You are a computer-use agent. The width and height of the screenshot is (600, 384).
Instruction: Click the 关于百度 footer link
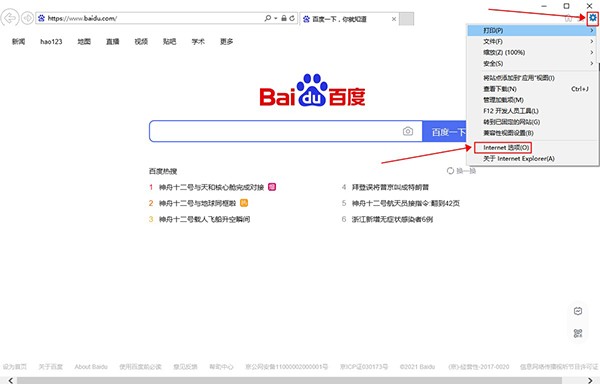pos(51,367)
